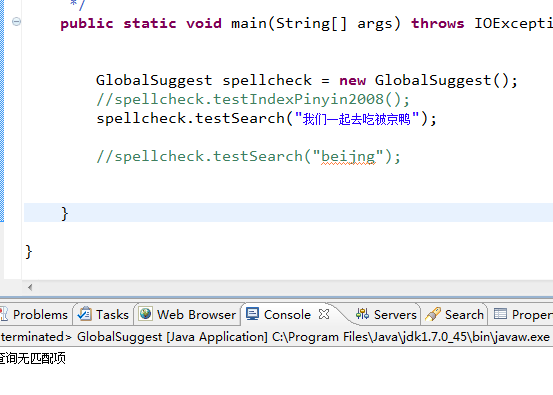
Task: Click the Web Browser globe icon
Action: pos(146,314)
